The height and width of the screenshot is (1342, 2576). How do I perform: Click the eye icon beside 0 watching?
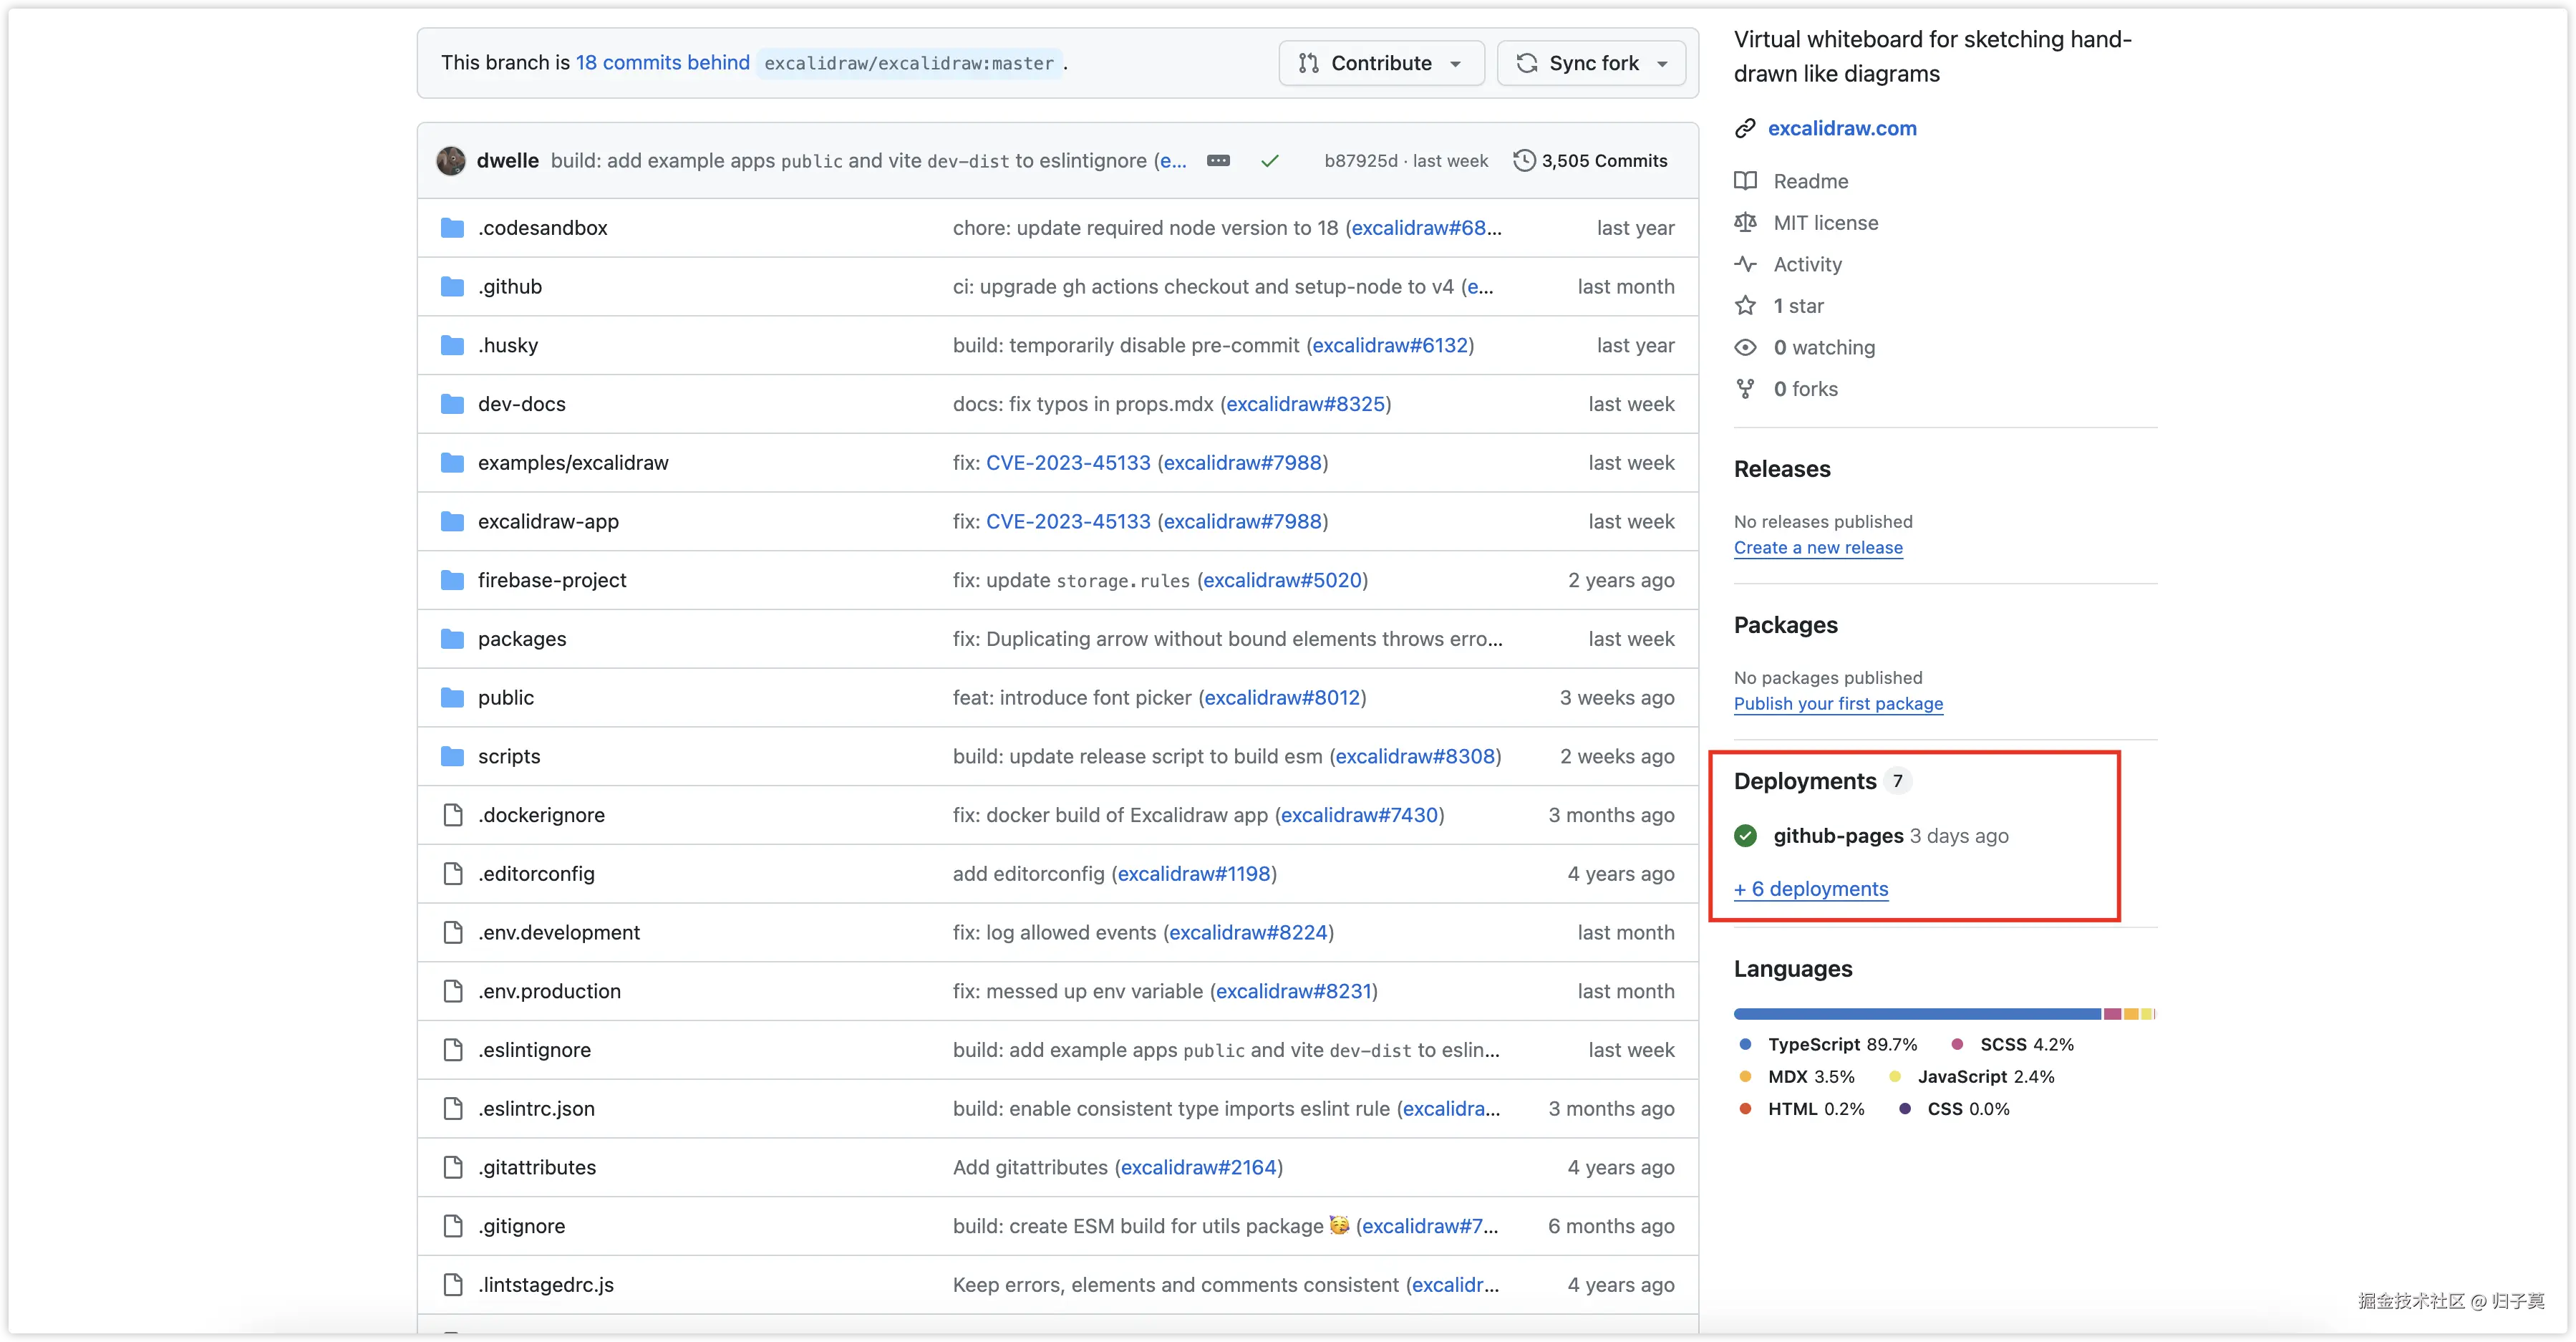(x=1745, y=347)
